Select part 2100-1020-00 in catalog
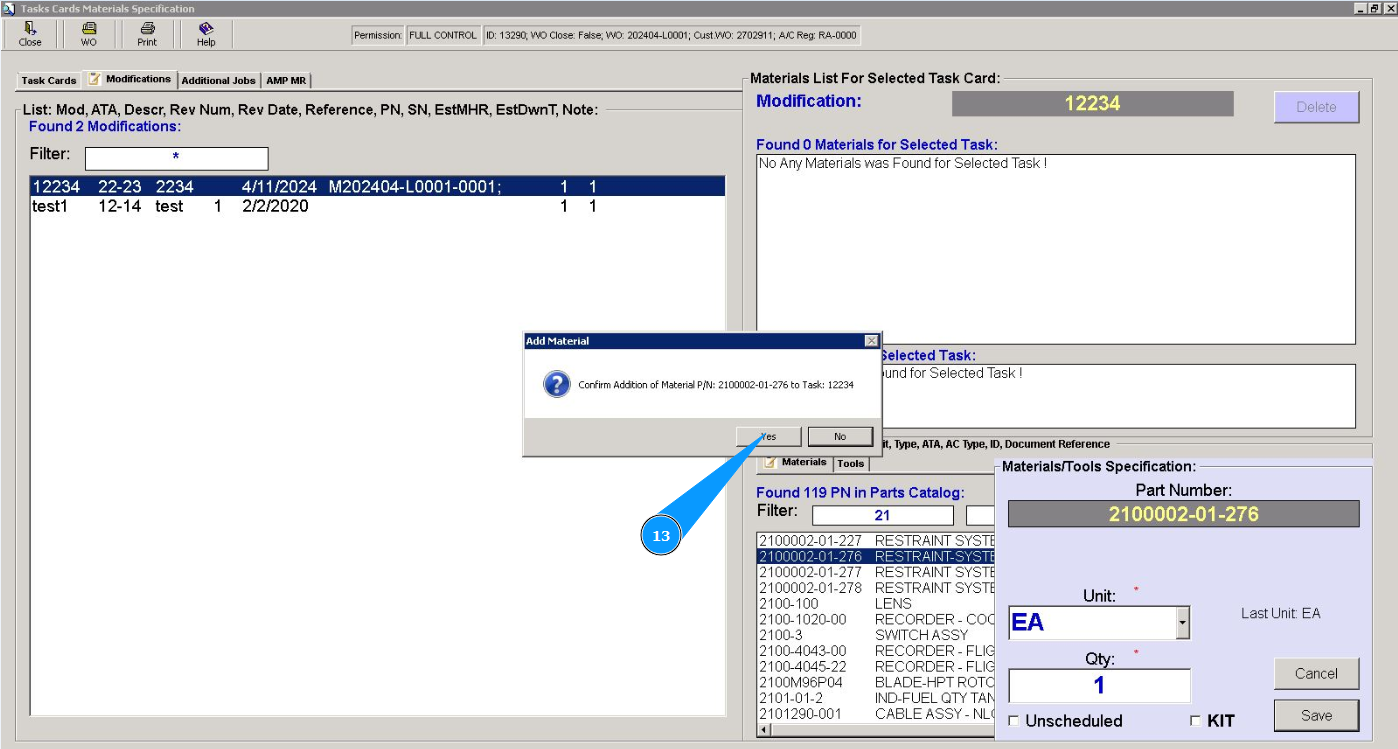 click(x=877, y=620)
